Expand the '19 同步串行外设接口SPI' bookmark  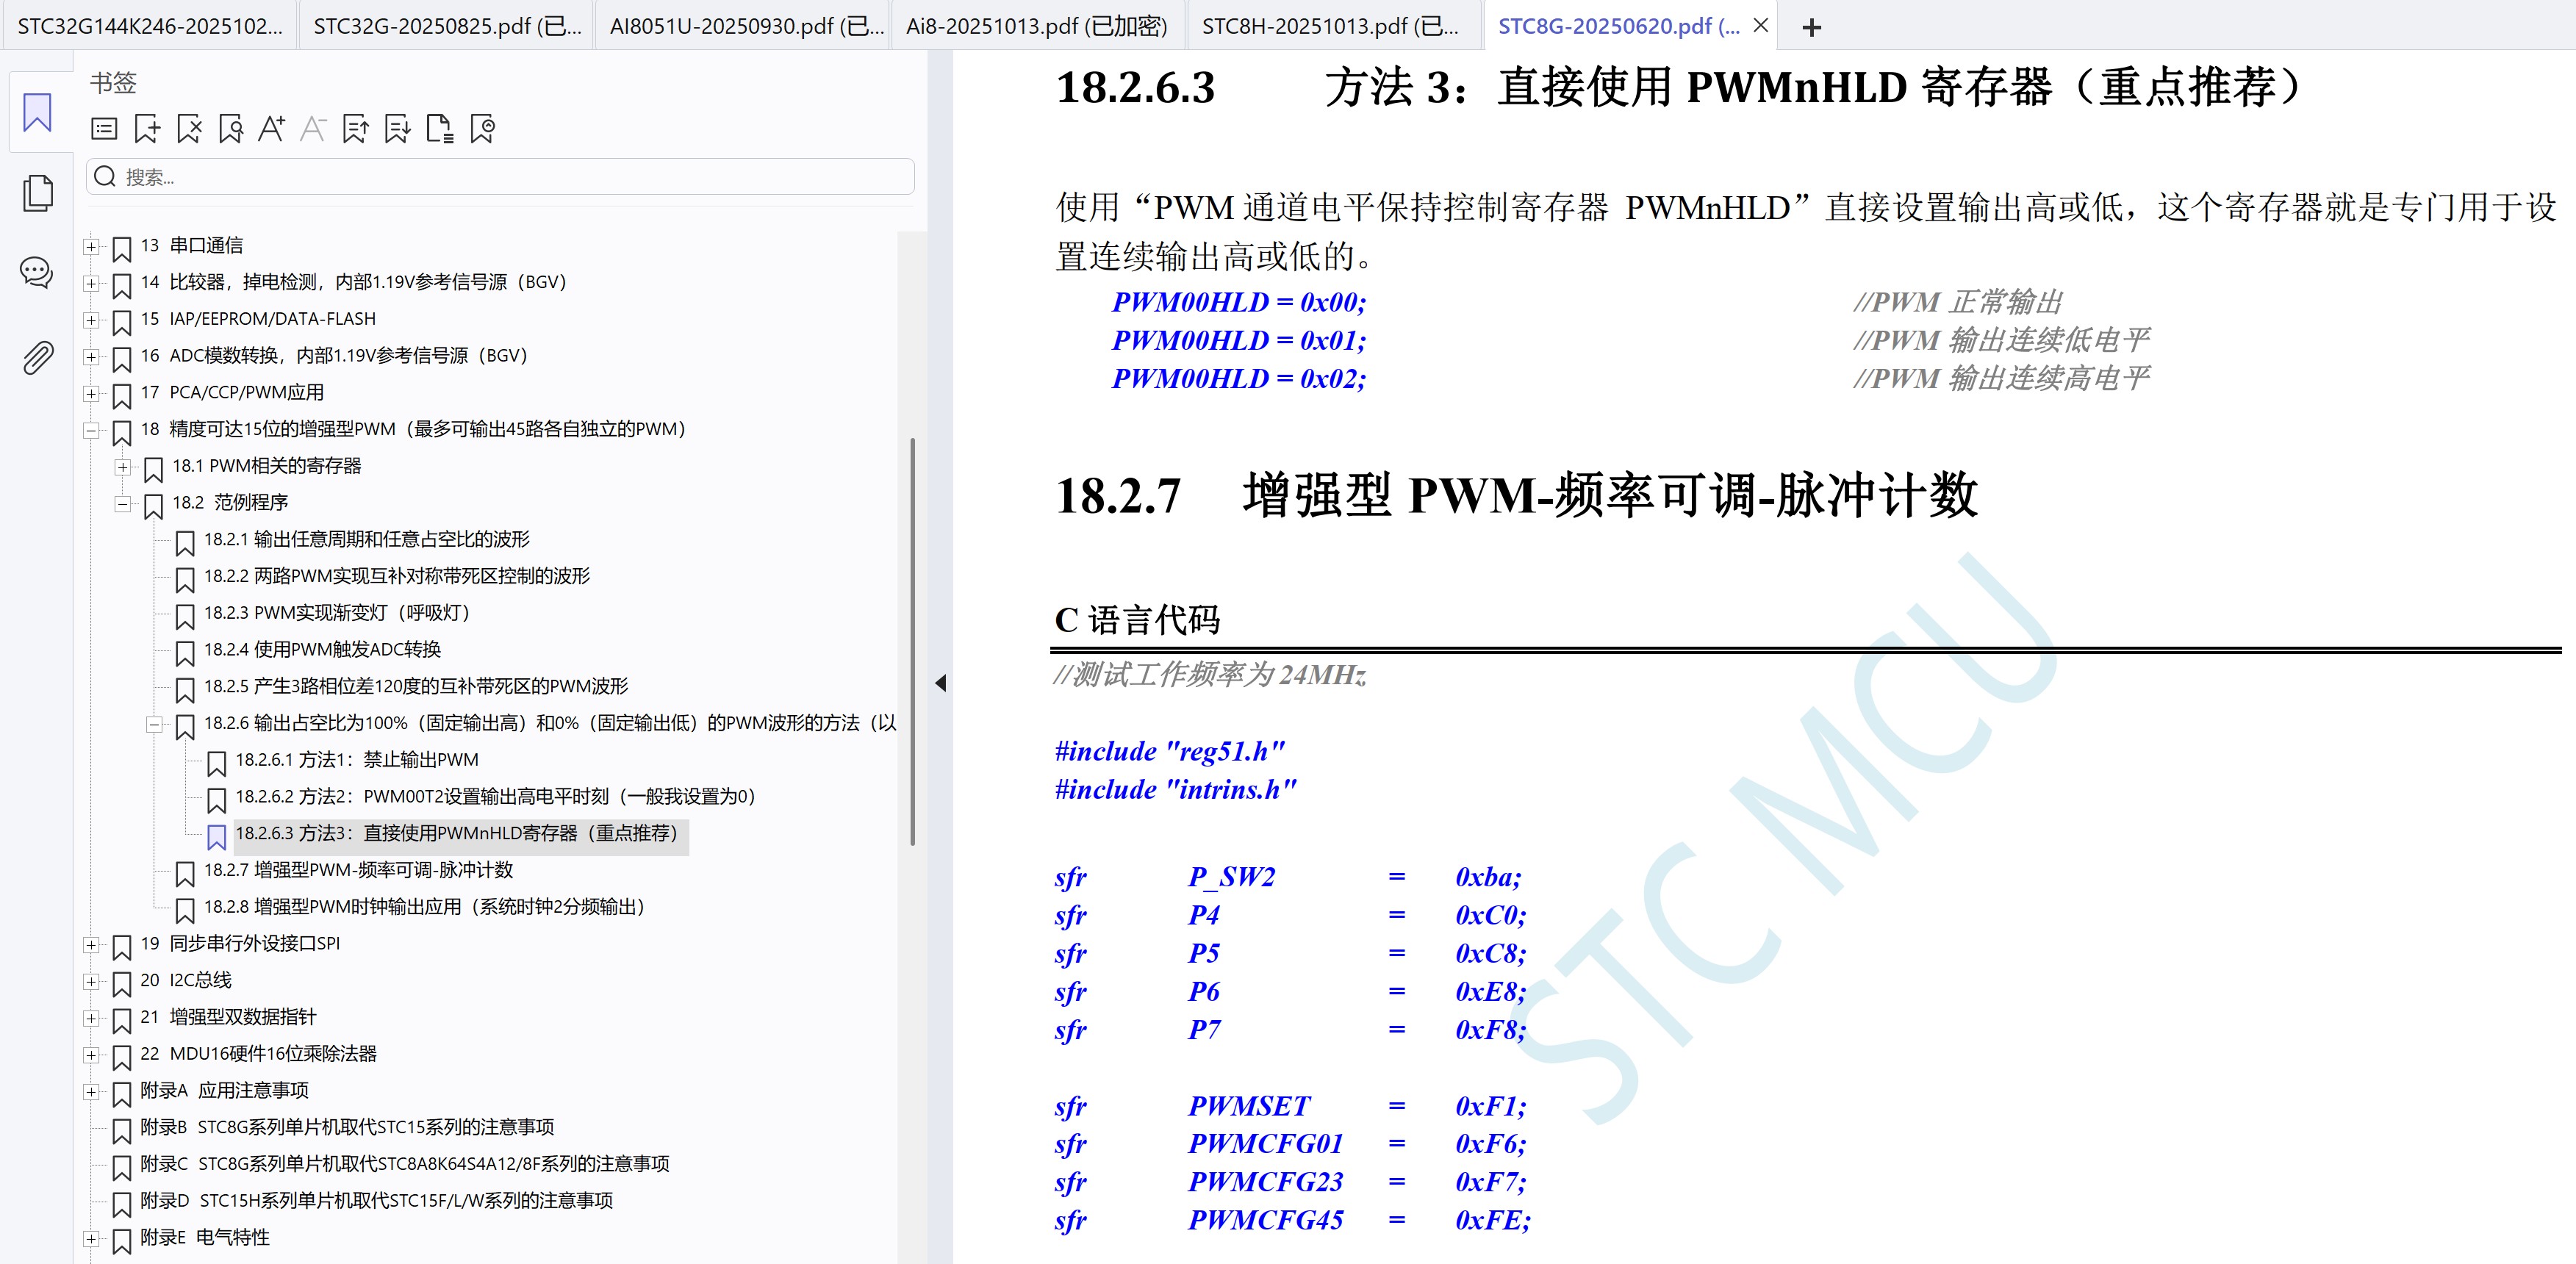[91, 943]
